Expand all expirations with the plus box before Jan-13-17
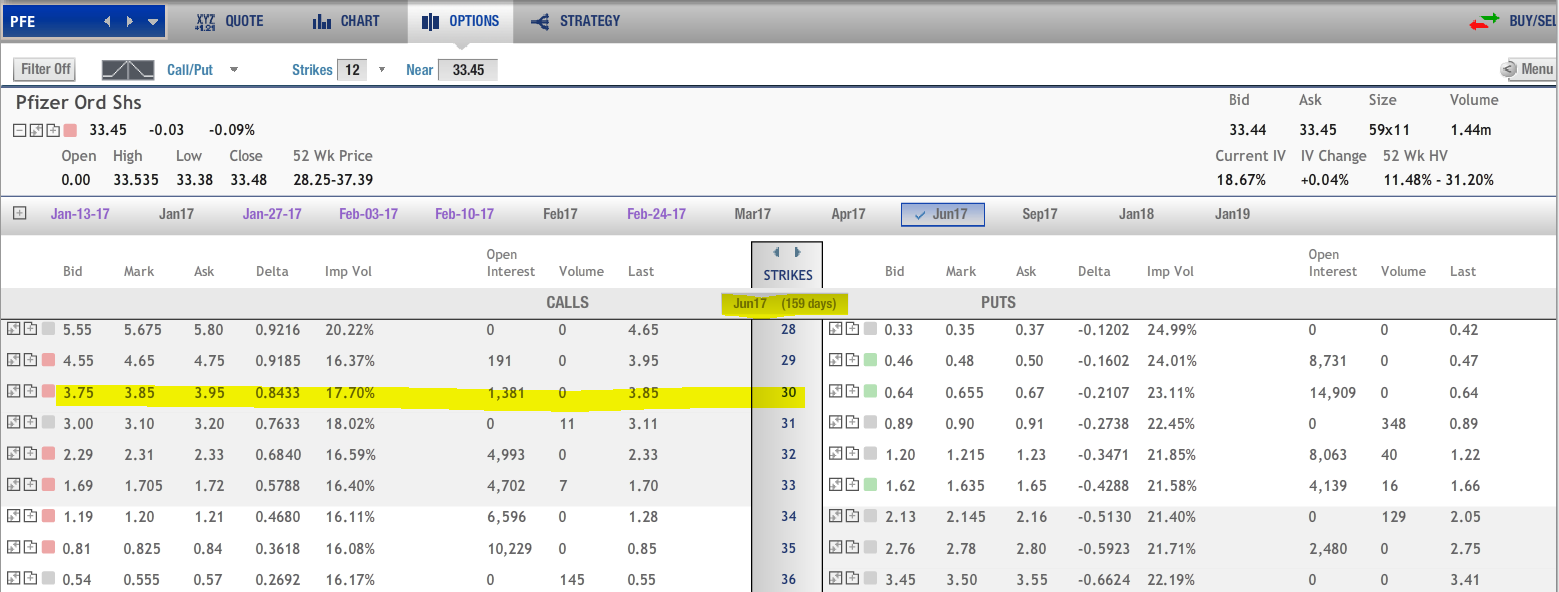Screen dimensions: 1559x592 (20, 213)
